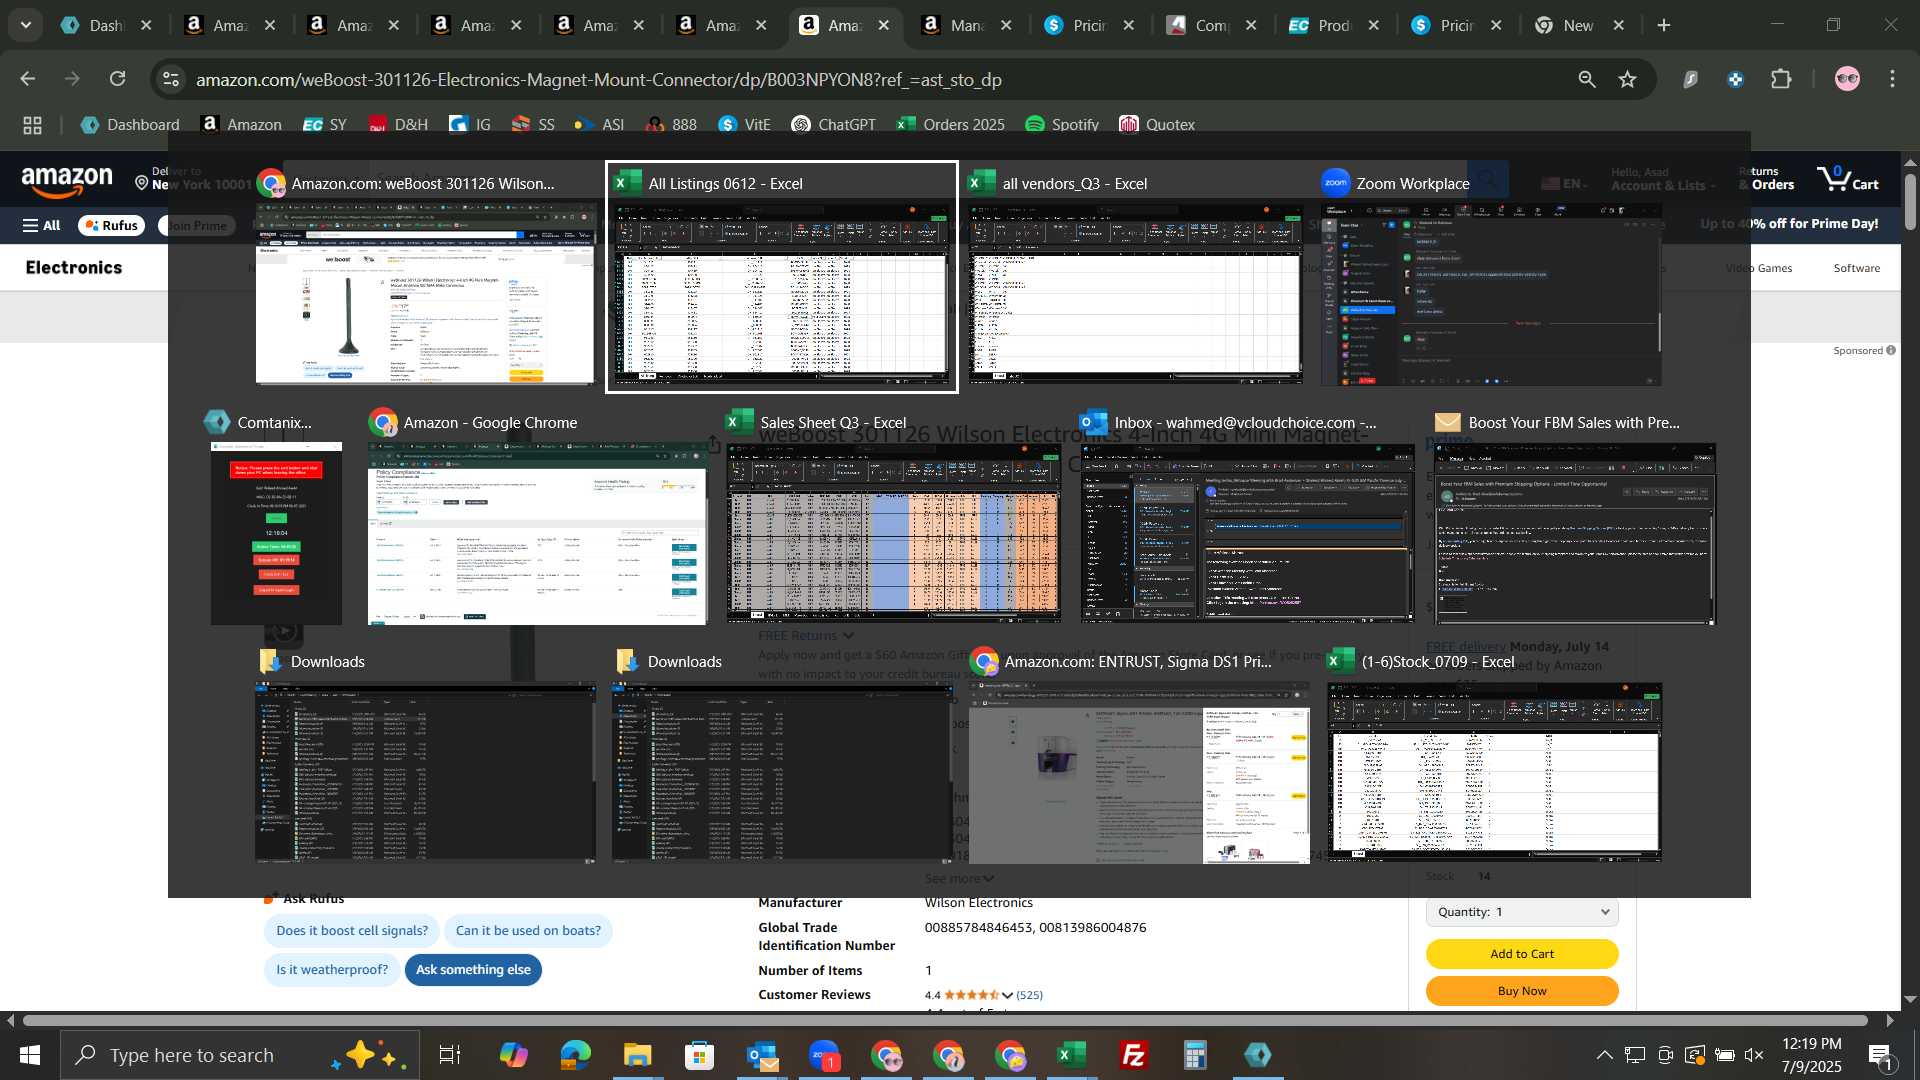Open the Dashboard bookmark
Image resolution: width=1920 pixels, height=1080 pixels.
[131, 125]
